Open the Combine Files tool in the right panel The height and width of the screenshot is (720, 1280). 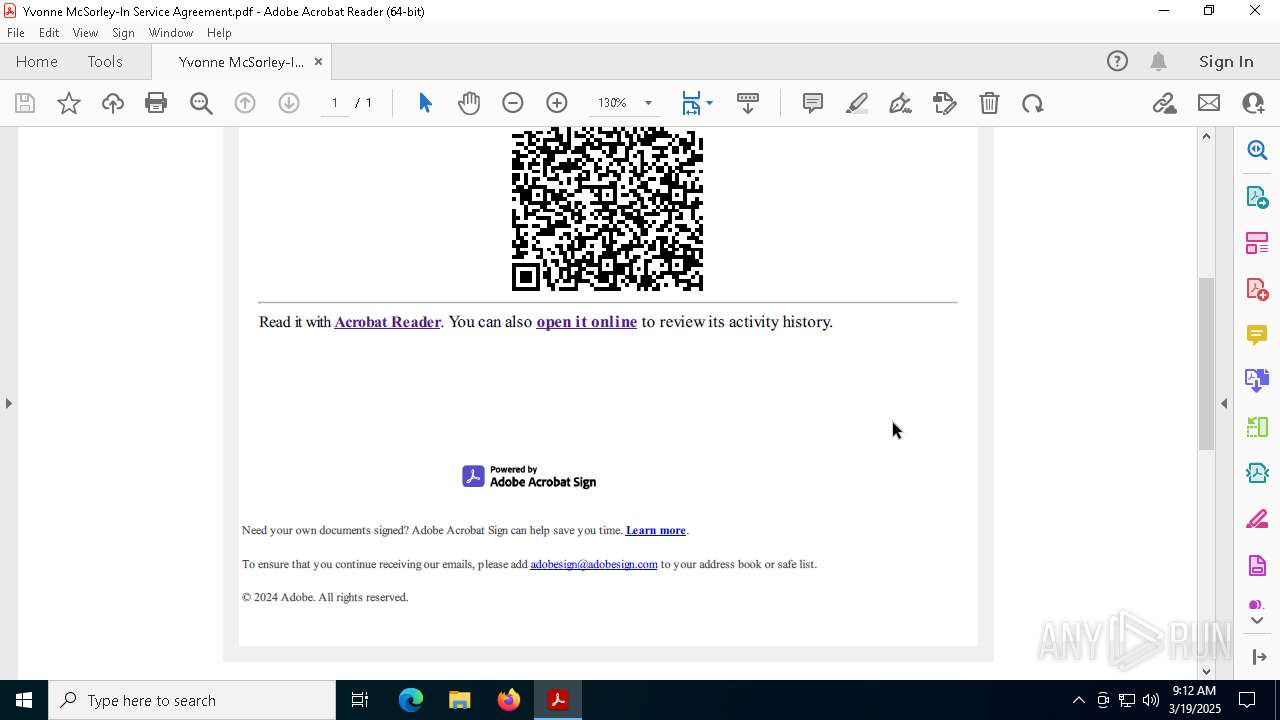pyautogui.click(x=1257, y=381)
